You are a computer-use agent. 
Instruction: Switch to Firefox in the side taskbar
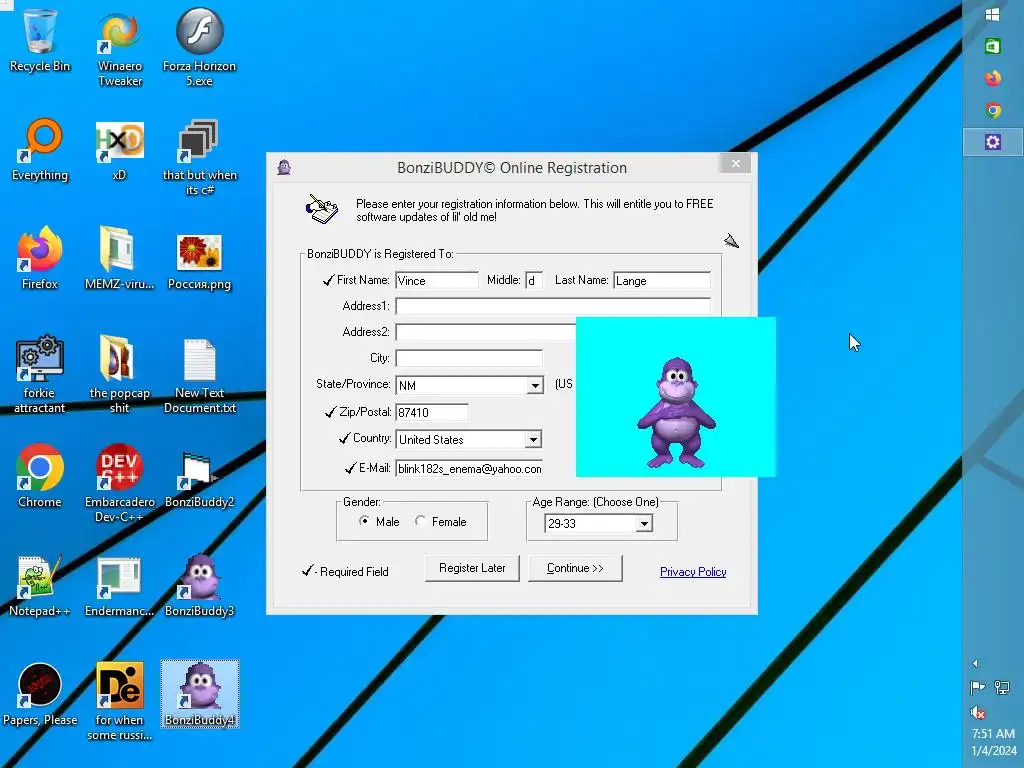(x=993, y=78)
